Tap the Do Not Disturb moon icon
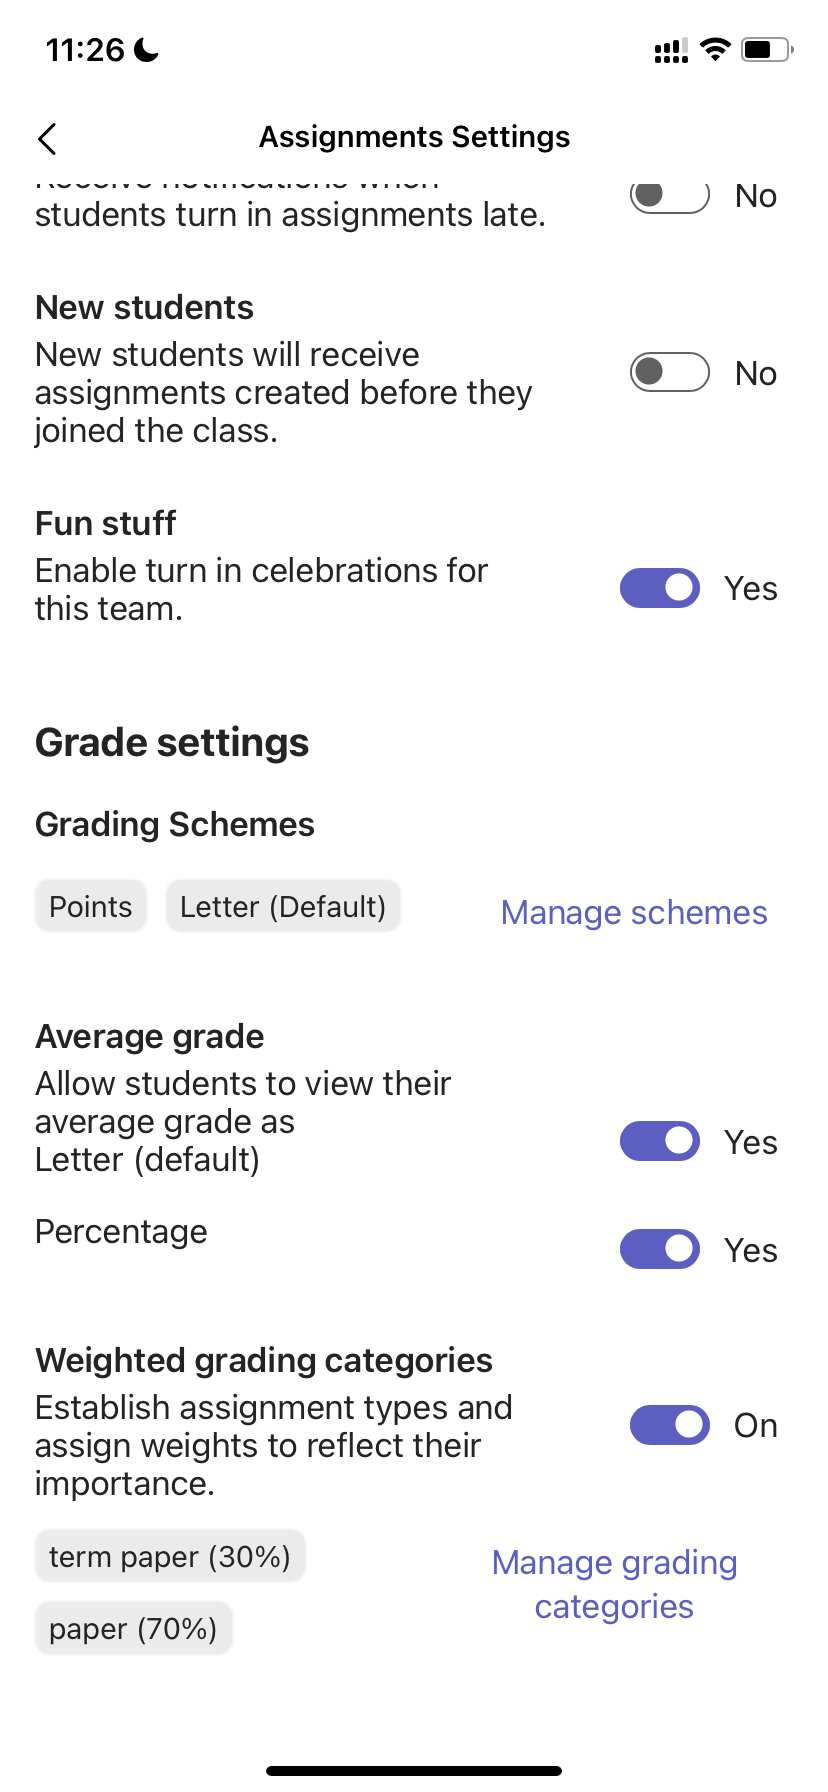Viewport: 828px width, 1792px height. click(x=147, y=49)
